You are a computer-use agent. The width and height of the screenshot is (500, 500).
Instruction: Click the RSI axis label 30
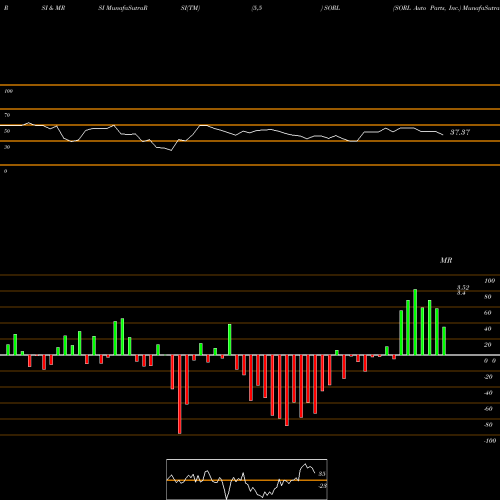click(7, 147)
